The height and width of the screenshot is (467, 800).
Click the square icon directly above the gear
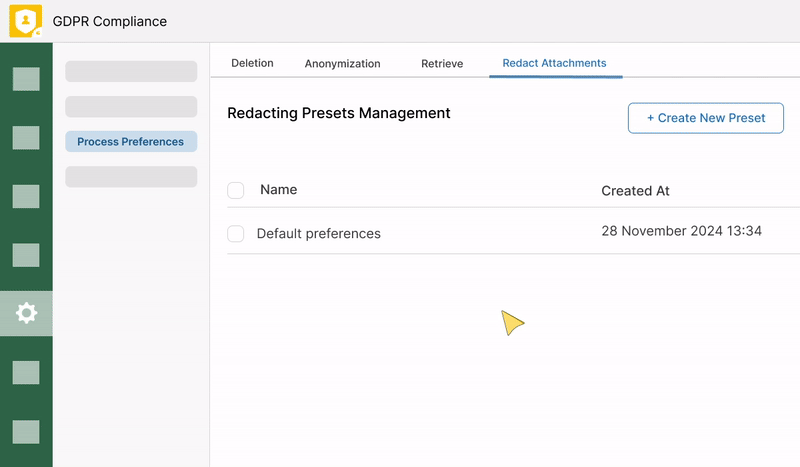point(26,255)
